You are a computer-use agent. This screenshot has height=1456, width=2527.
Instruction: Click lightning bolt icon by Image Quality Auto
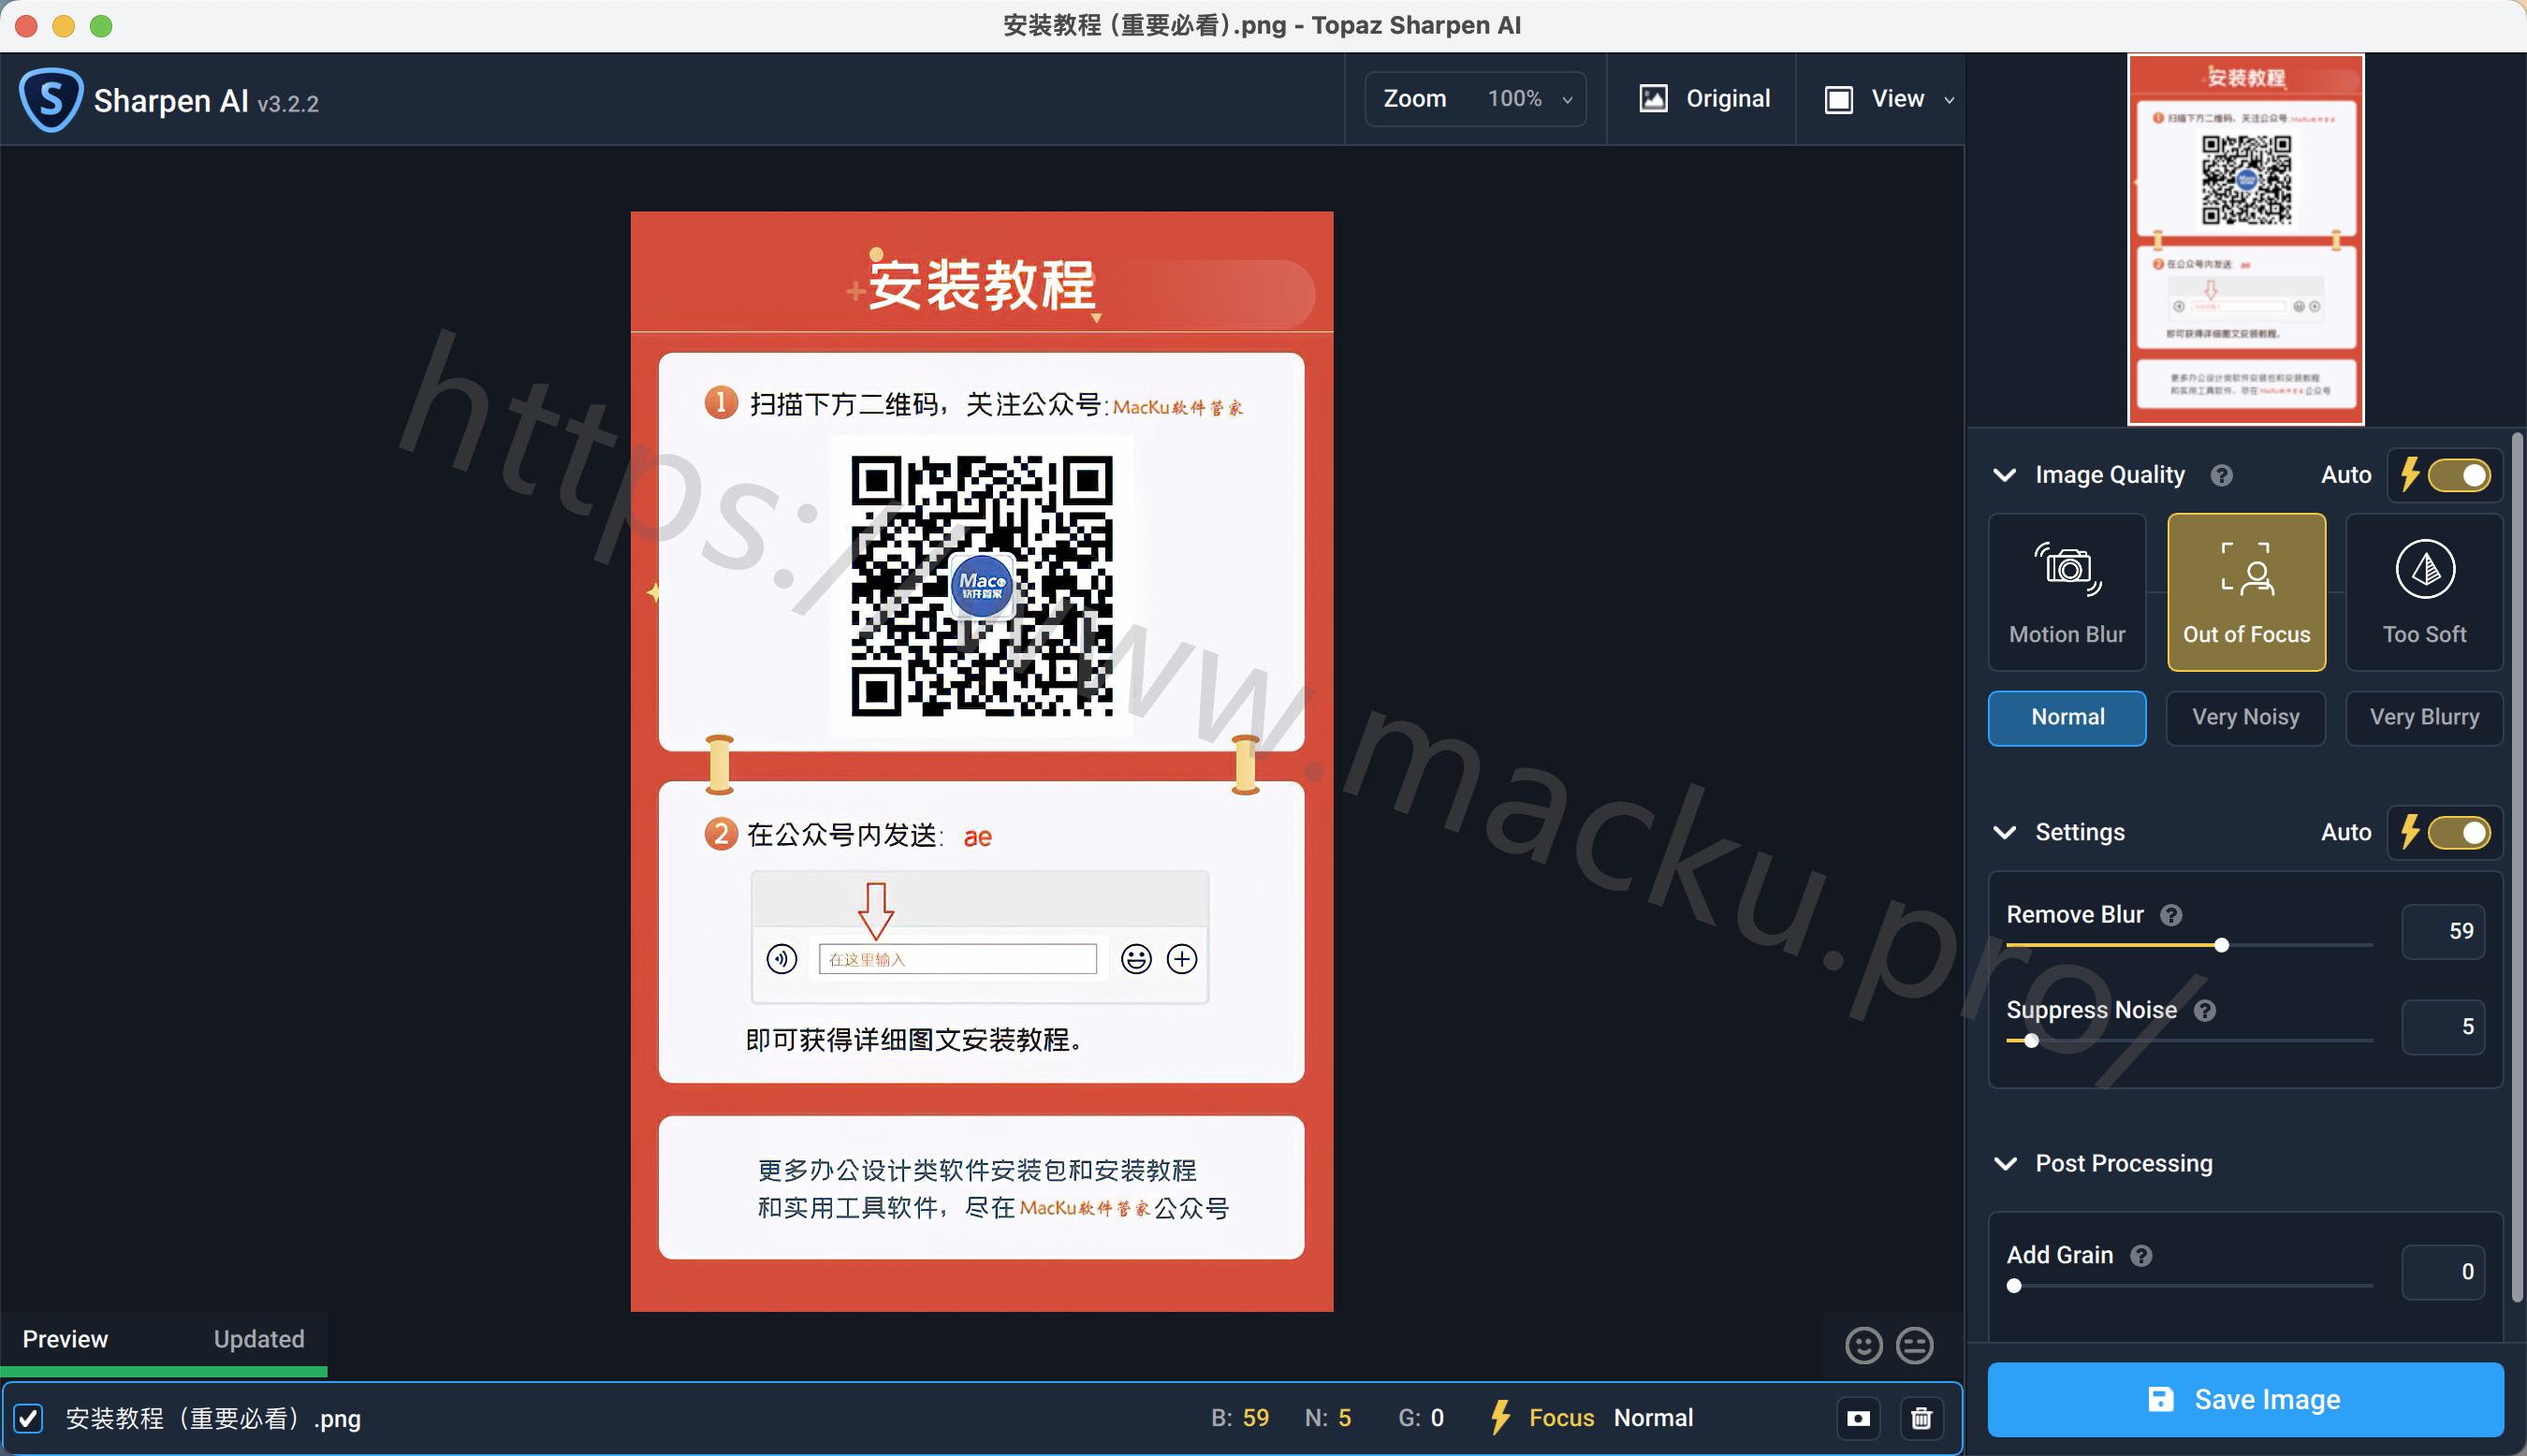point(2410,474)
